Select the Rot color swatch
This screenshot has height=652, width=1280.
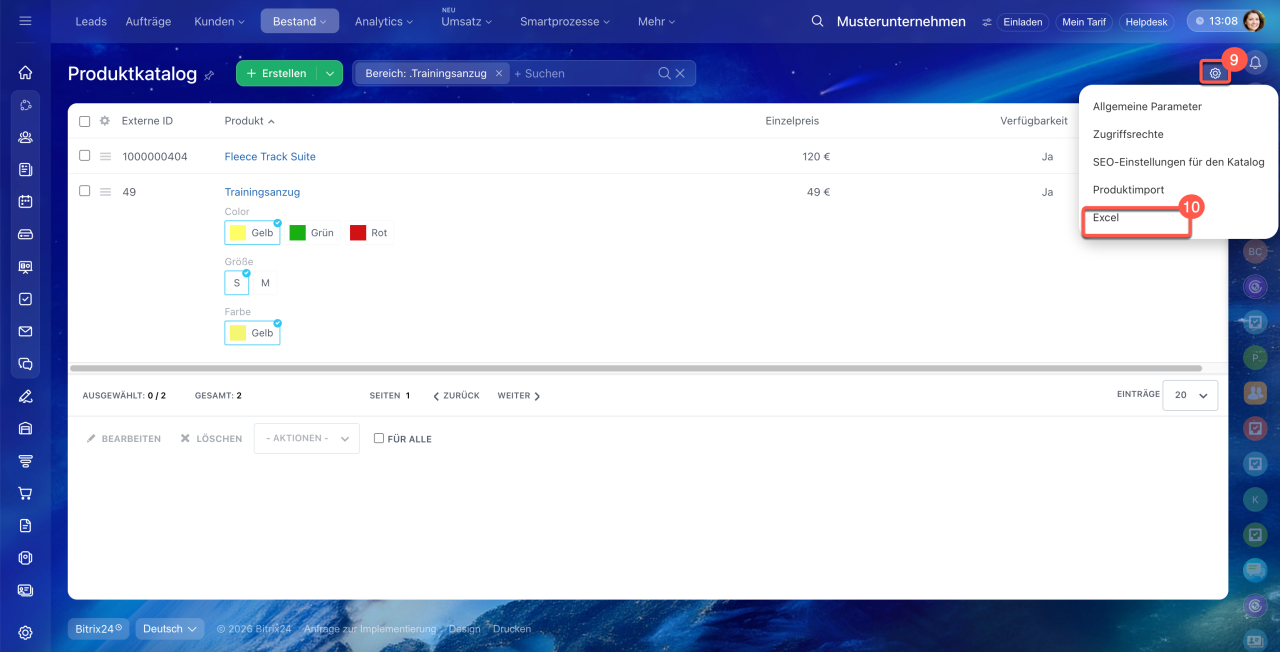[368, 233]
